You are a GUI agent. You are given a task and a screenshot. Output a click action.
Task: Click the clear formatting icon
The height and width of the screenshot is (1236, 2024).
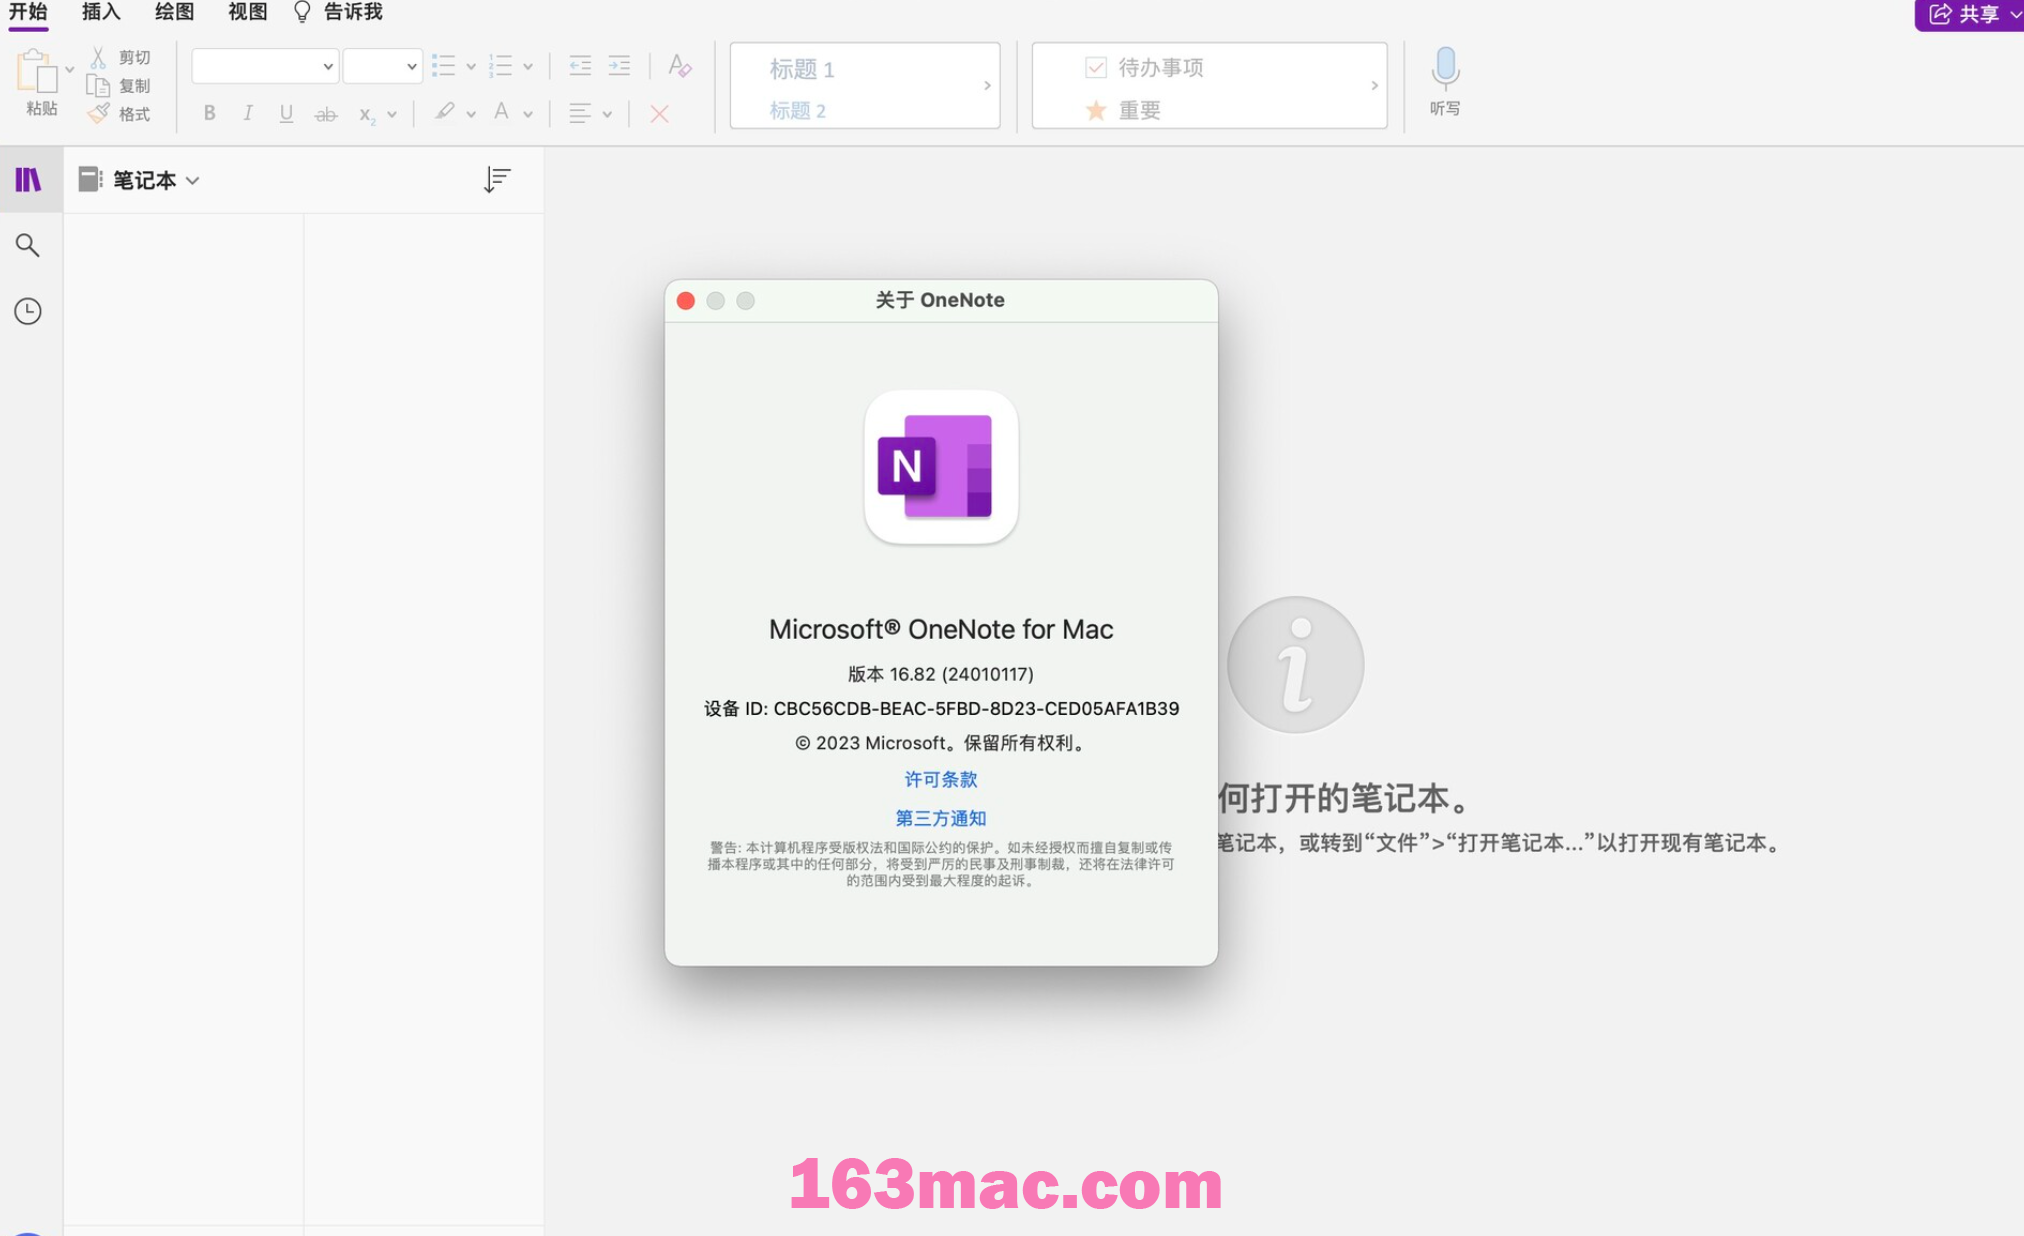click(680, 66)
